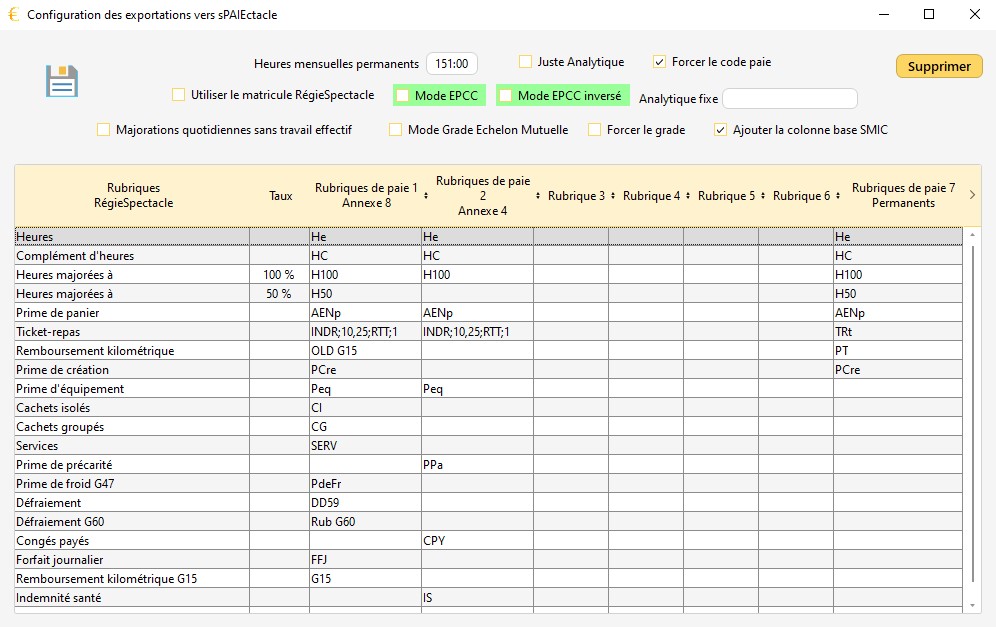The image size is (996, 627).
Task: Toggle the Mode EPCC inversé checkbox
Action: (x=506, y=96)
